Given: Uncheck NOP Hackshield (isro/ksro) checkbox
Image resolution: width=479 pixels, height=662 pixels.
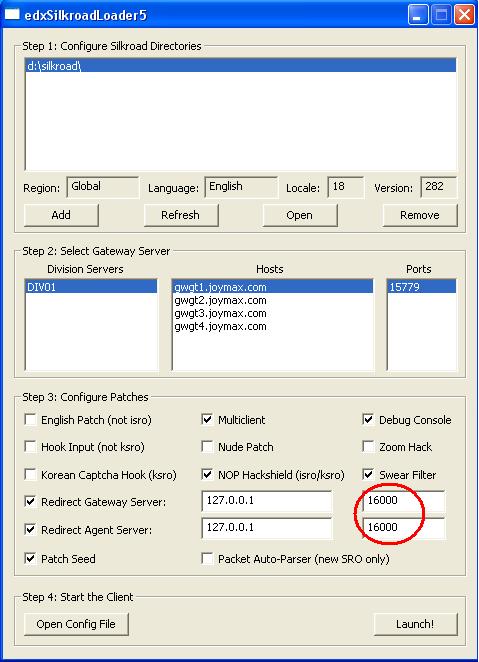Looking at the screenshot, I should click(x=207, y=475).
